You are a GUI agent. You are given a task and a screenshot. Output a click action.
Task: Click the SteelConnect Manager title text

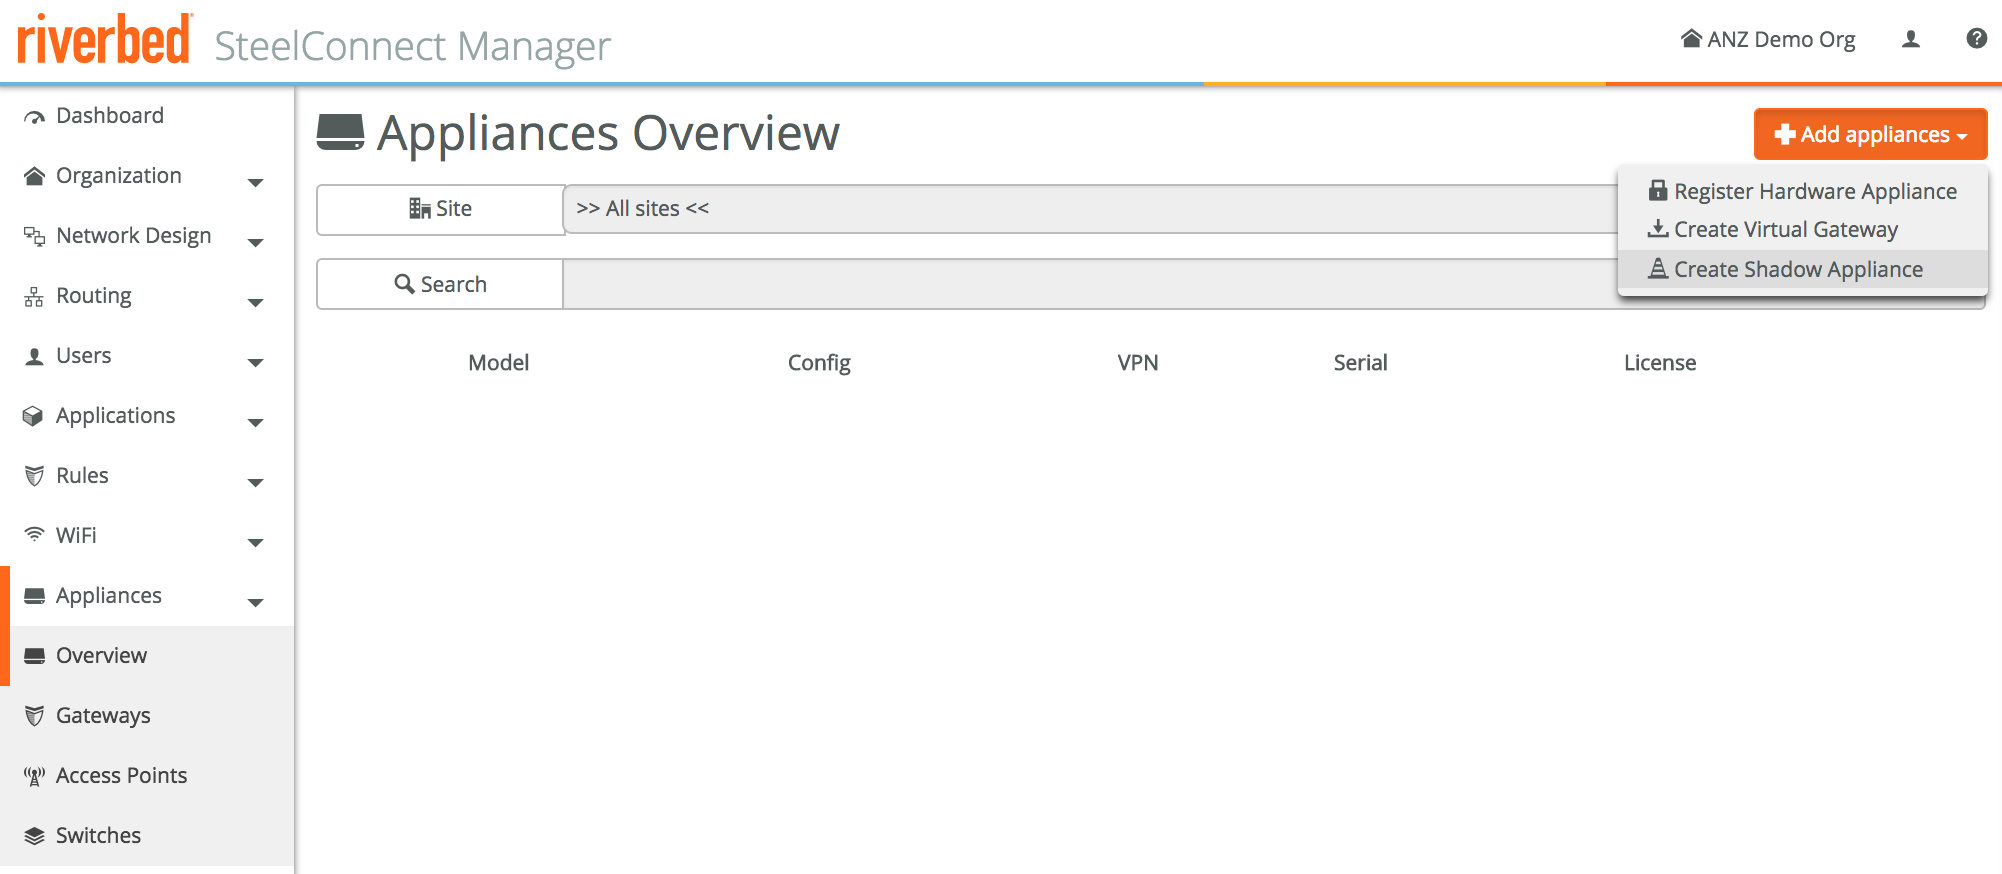(x=412, y=46)
